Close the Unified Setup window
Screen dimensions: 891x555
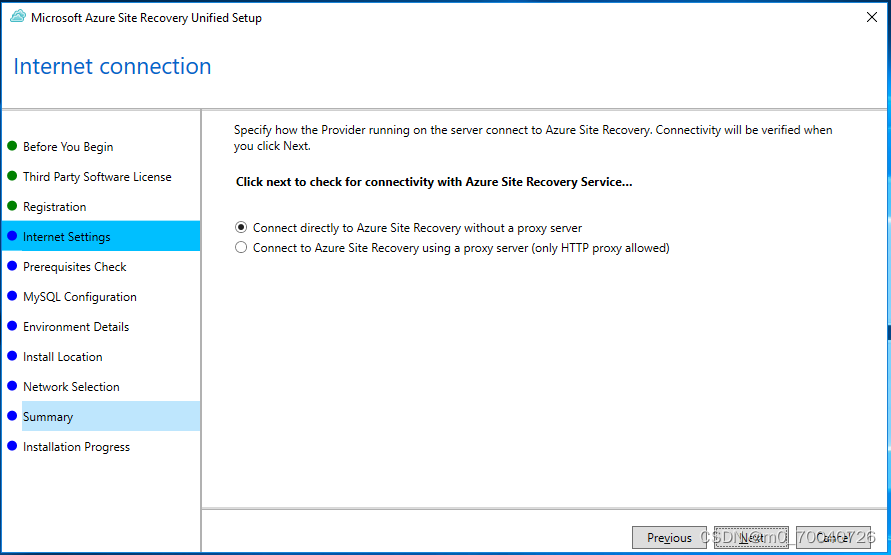click(x=872, y=17)
